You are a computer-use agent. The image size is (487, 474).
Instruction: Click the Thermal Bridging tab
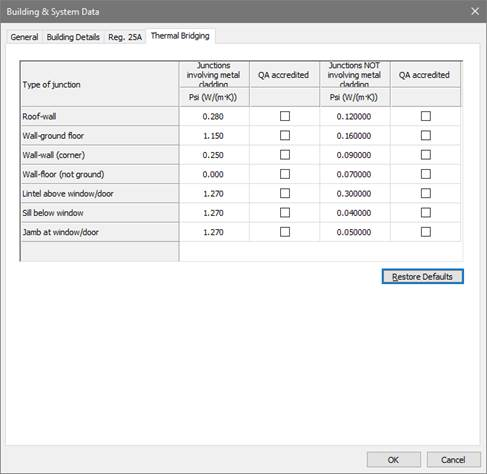(180, 36)
